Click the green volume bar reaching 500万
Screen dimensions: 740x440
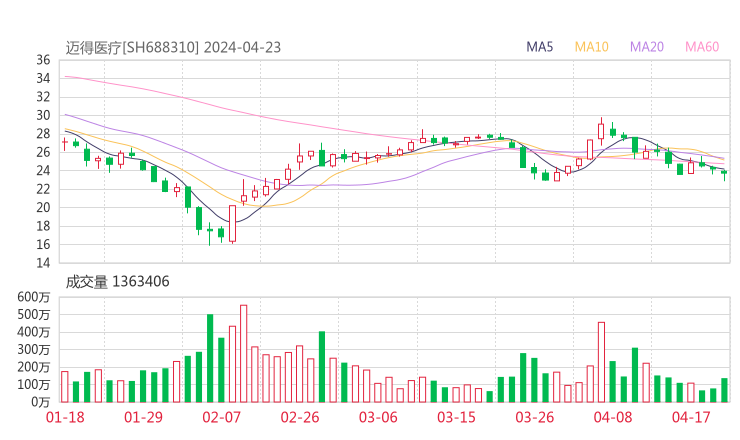point(210,358)
